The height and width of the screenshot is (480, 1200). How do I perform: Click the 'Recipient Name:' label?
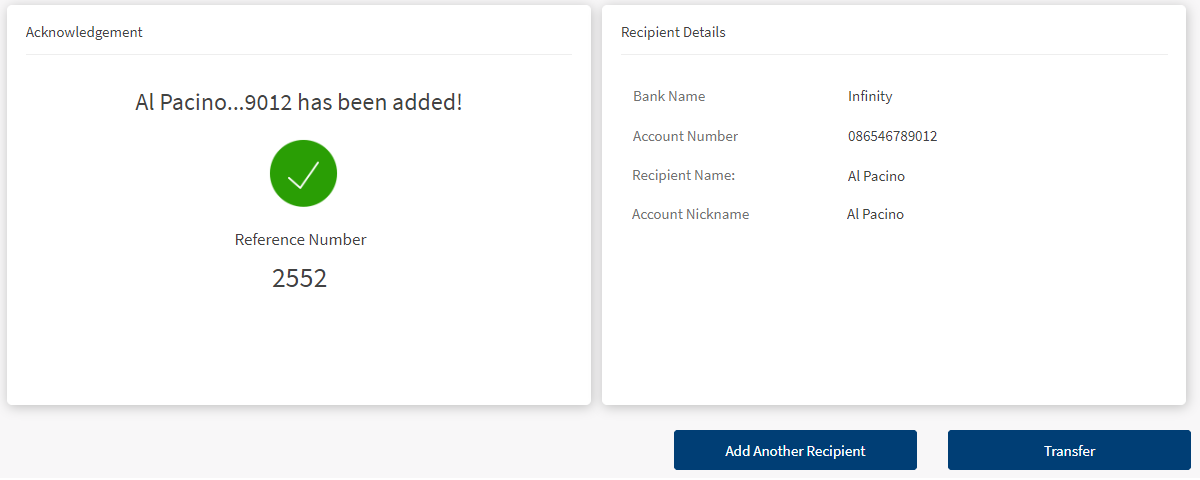point(683,175)
